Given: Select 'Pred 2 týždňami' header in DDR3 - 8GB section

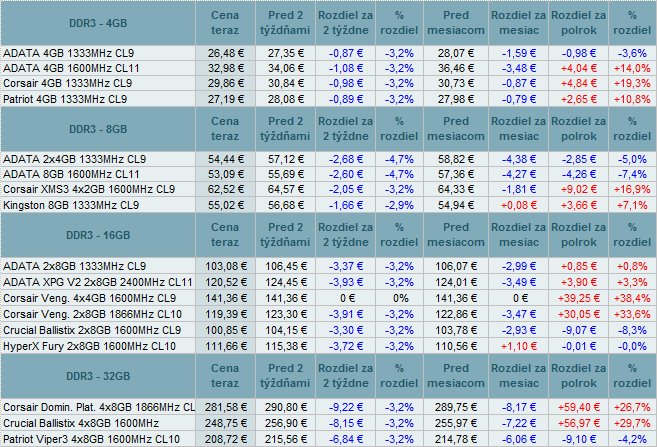Looking at the screenshot, I should coord(285,129).
